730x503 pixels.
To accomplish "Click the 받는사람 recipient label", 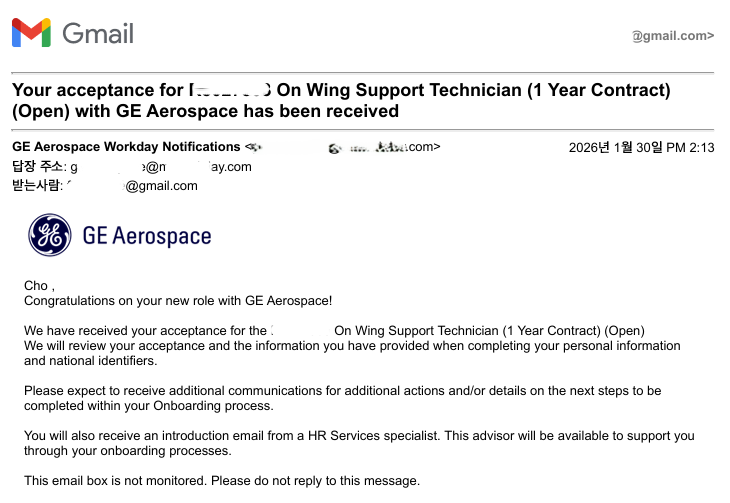I will click(38, 185).
